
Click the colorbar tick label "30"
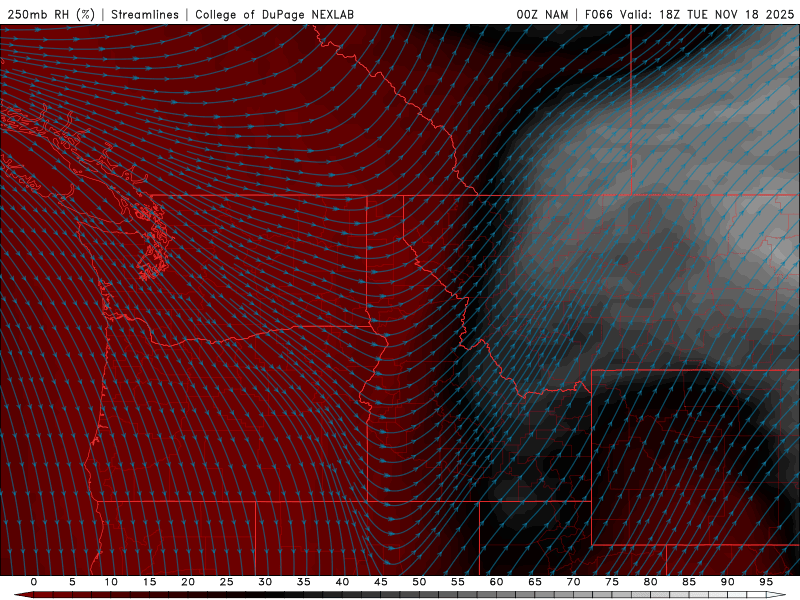(265, 582)
